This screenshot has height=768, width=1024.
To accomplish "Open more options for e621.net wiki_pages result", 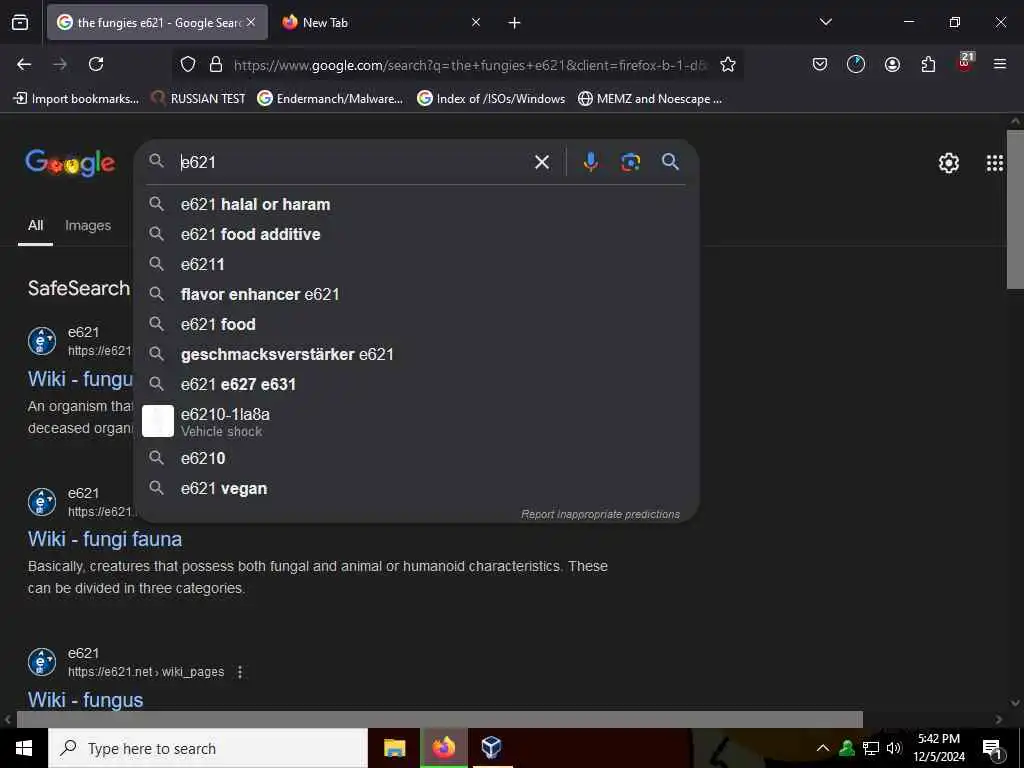I will click(x=240, y=671).
